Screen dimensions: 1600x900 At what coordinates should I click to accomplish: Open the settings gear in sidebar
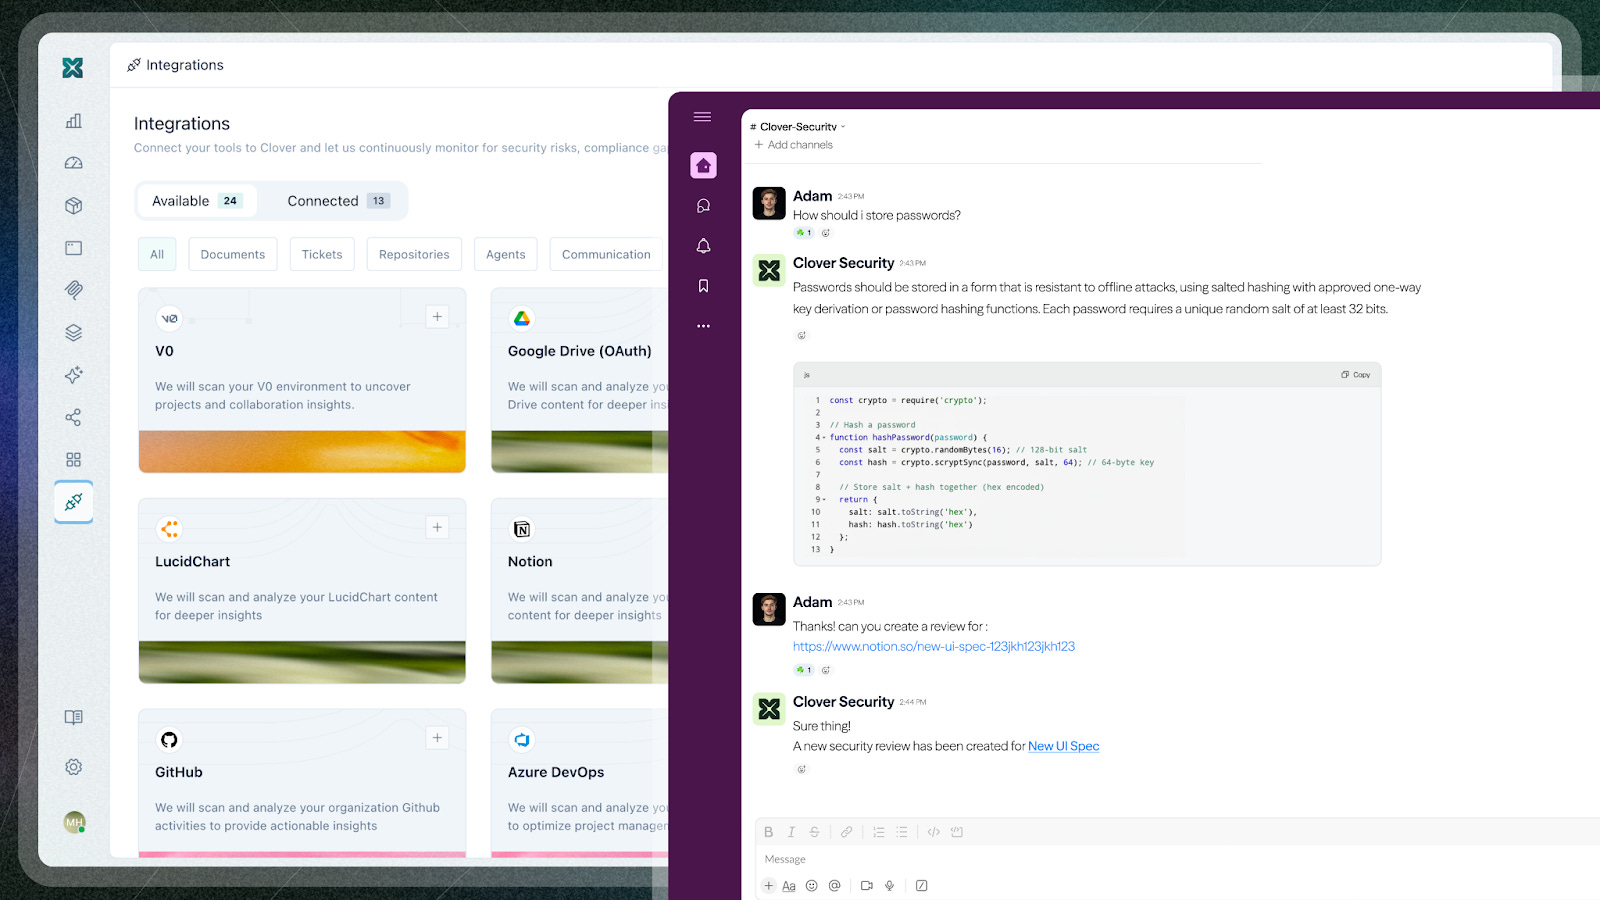pos(73,767)
